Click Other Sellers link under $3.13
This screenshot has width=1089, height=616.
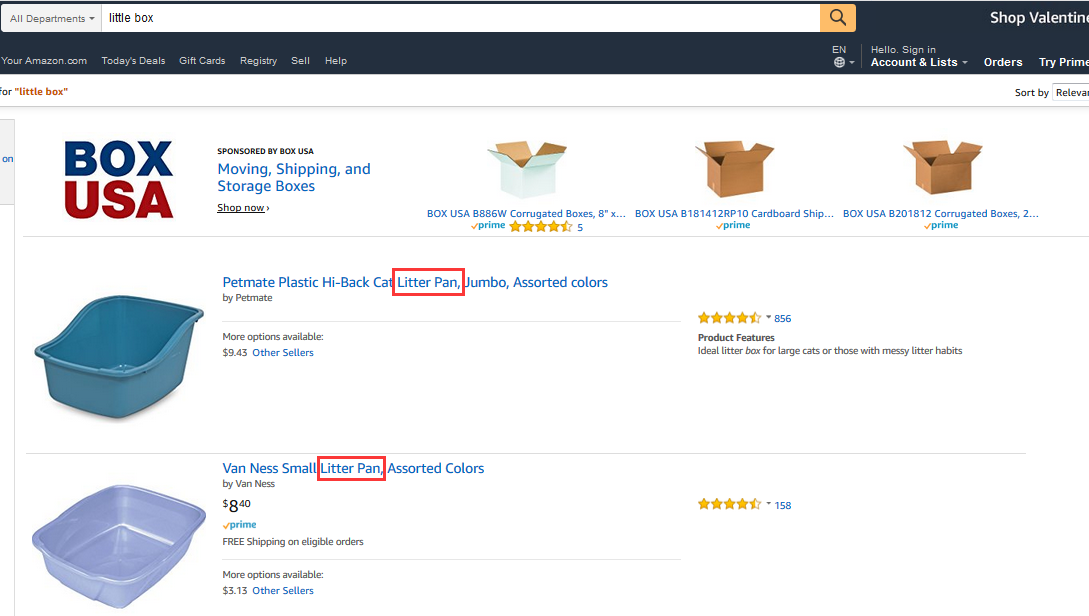[x=282, y=590]
